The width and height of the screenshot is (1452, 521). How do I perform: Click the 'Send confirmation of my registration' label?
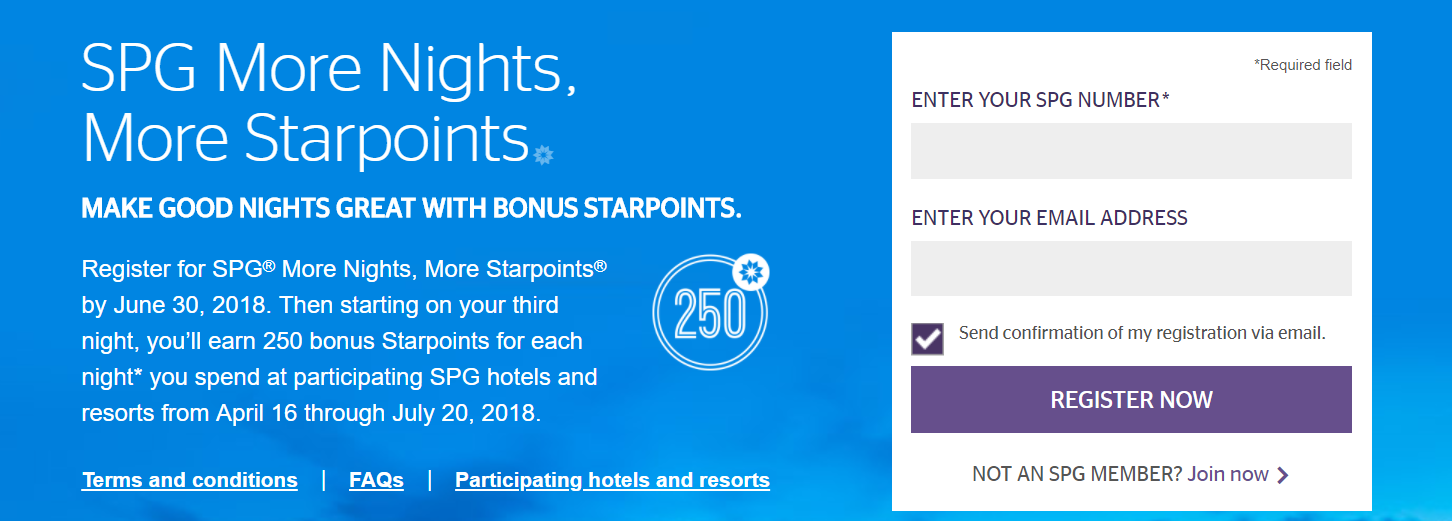coord(1142,333)
